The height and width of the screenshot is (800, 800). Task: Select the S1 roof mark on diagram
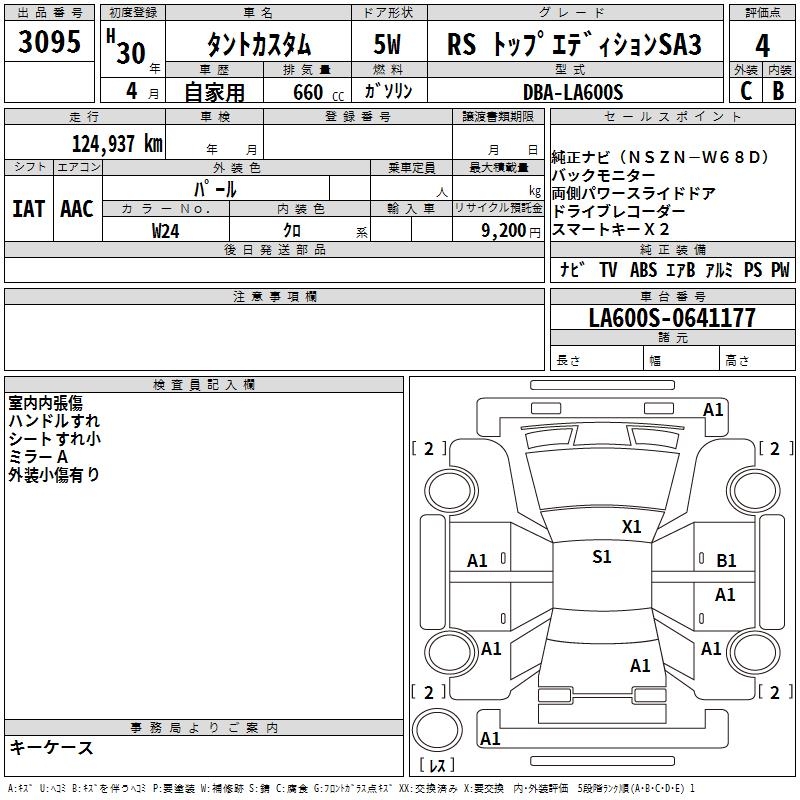(x=602, y=556)
